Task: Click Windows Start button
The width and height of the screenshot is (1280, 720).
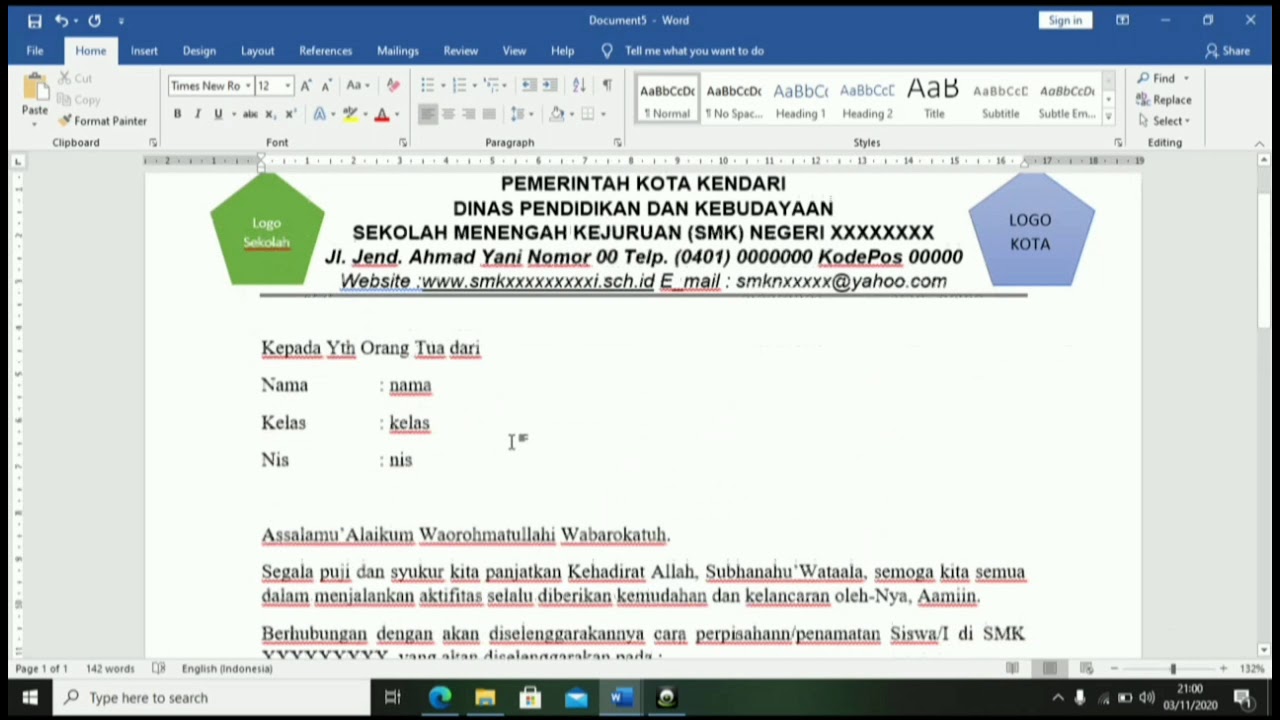Action: pos(29,698)
